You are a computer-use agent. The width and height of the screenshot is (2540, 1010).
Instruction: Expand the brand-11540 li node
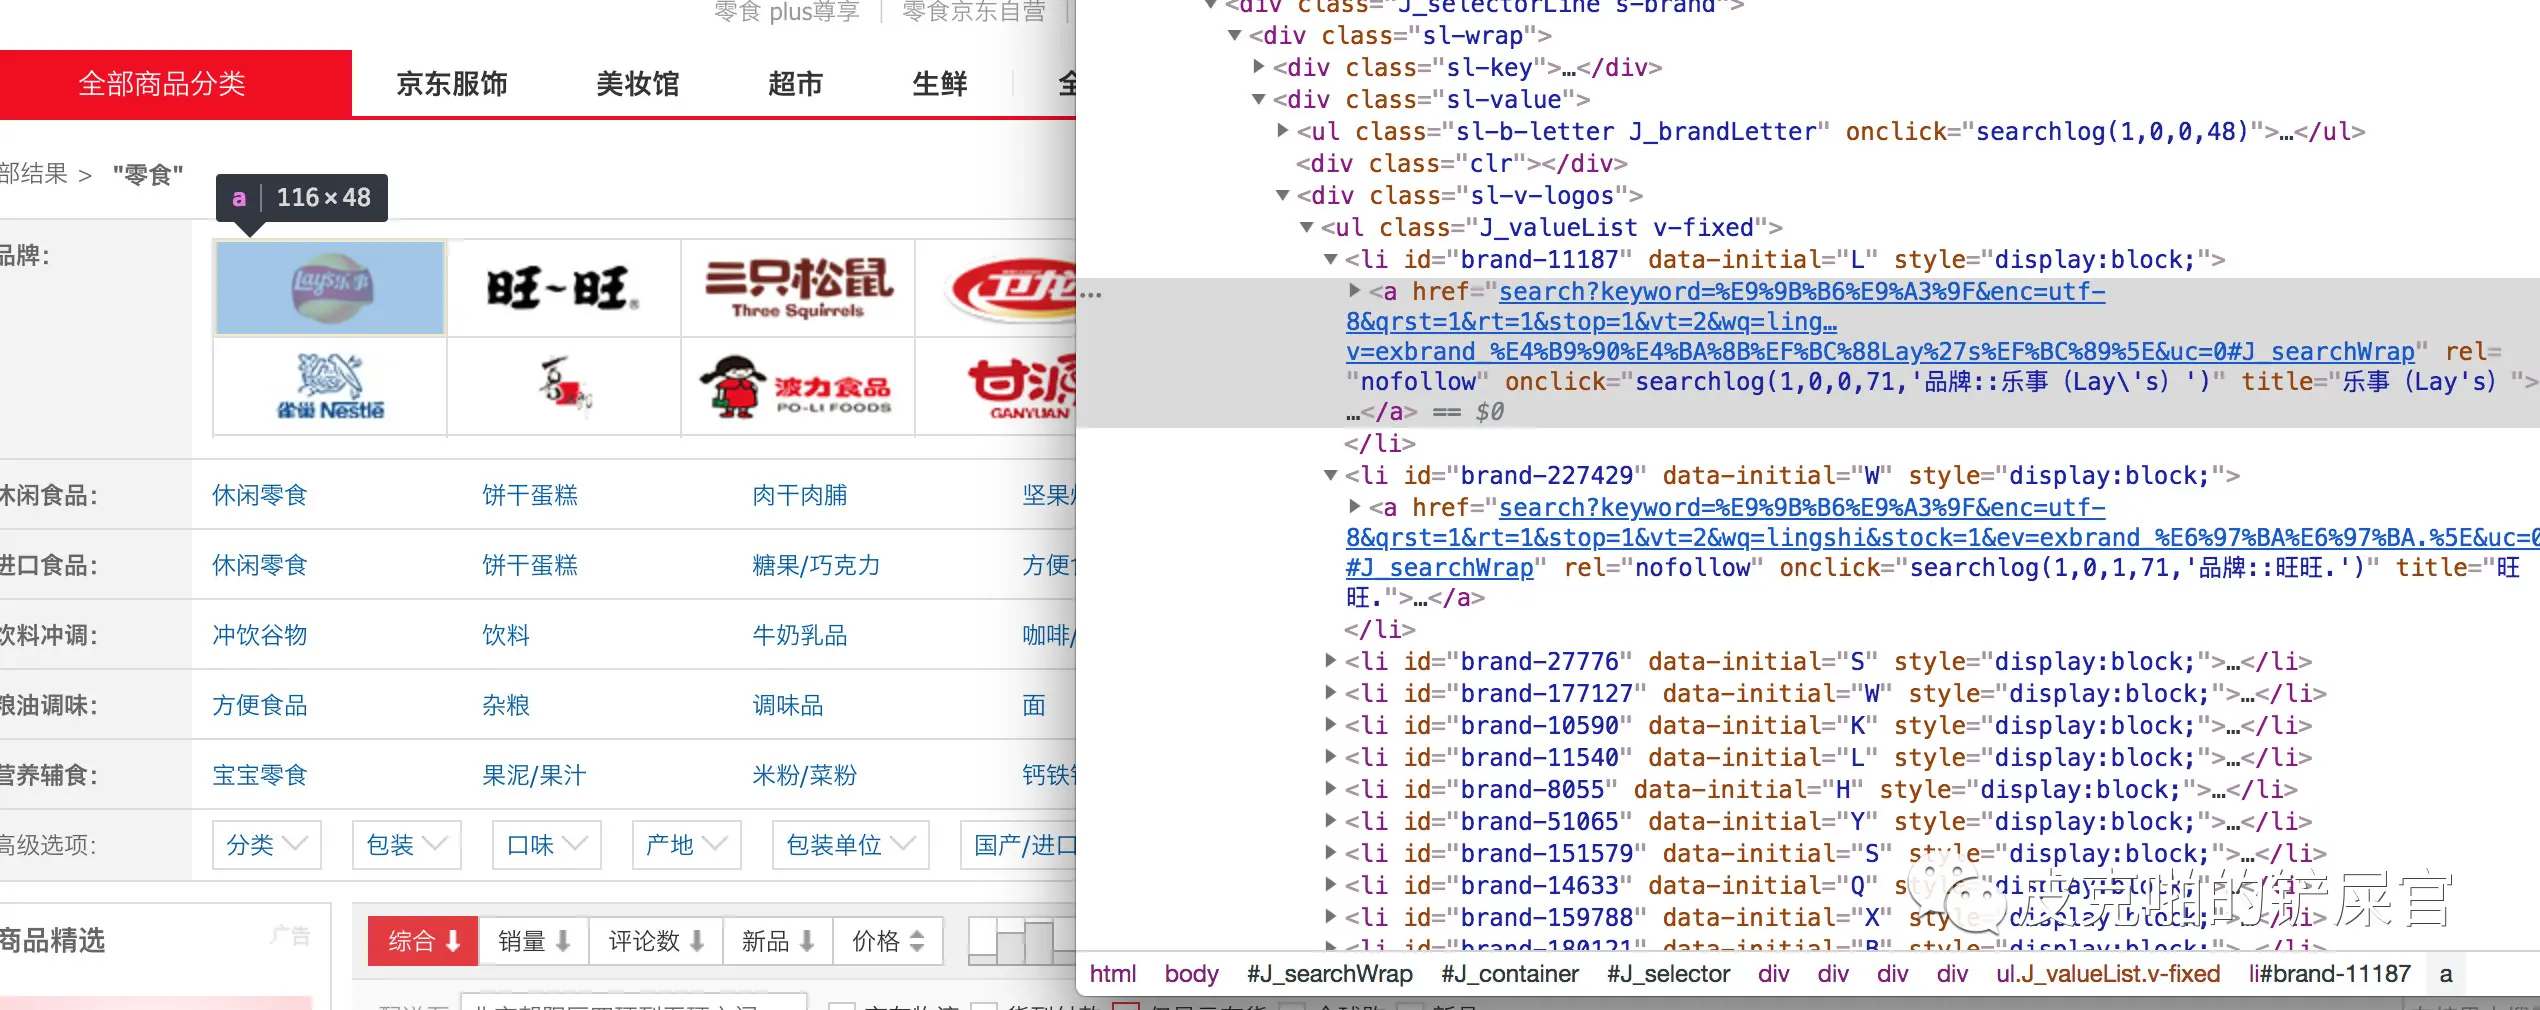click(x=1331, y=757)
